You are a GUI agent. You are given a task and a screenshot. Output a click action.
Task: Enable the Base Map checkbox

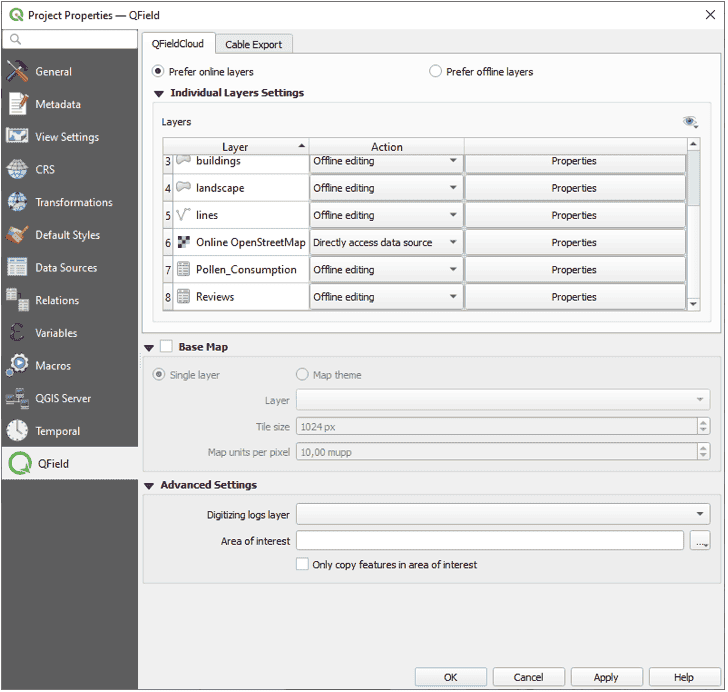coord(166,346)
